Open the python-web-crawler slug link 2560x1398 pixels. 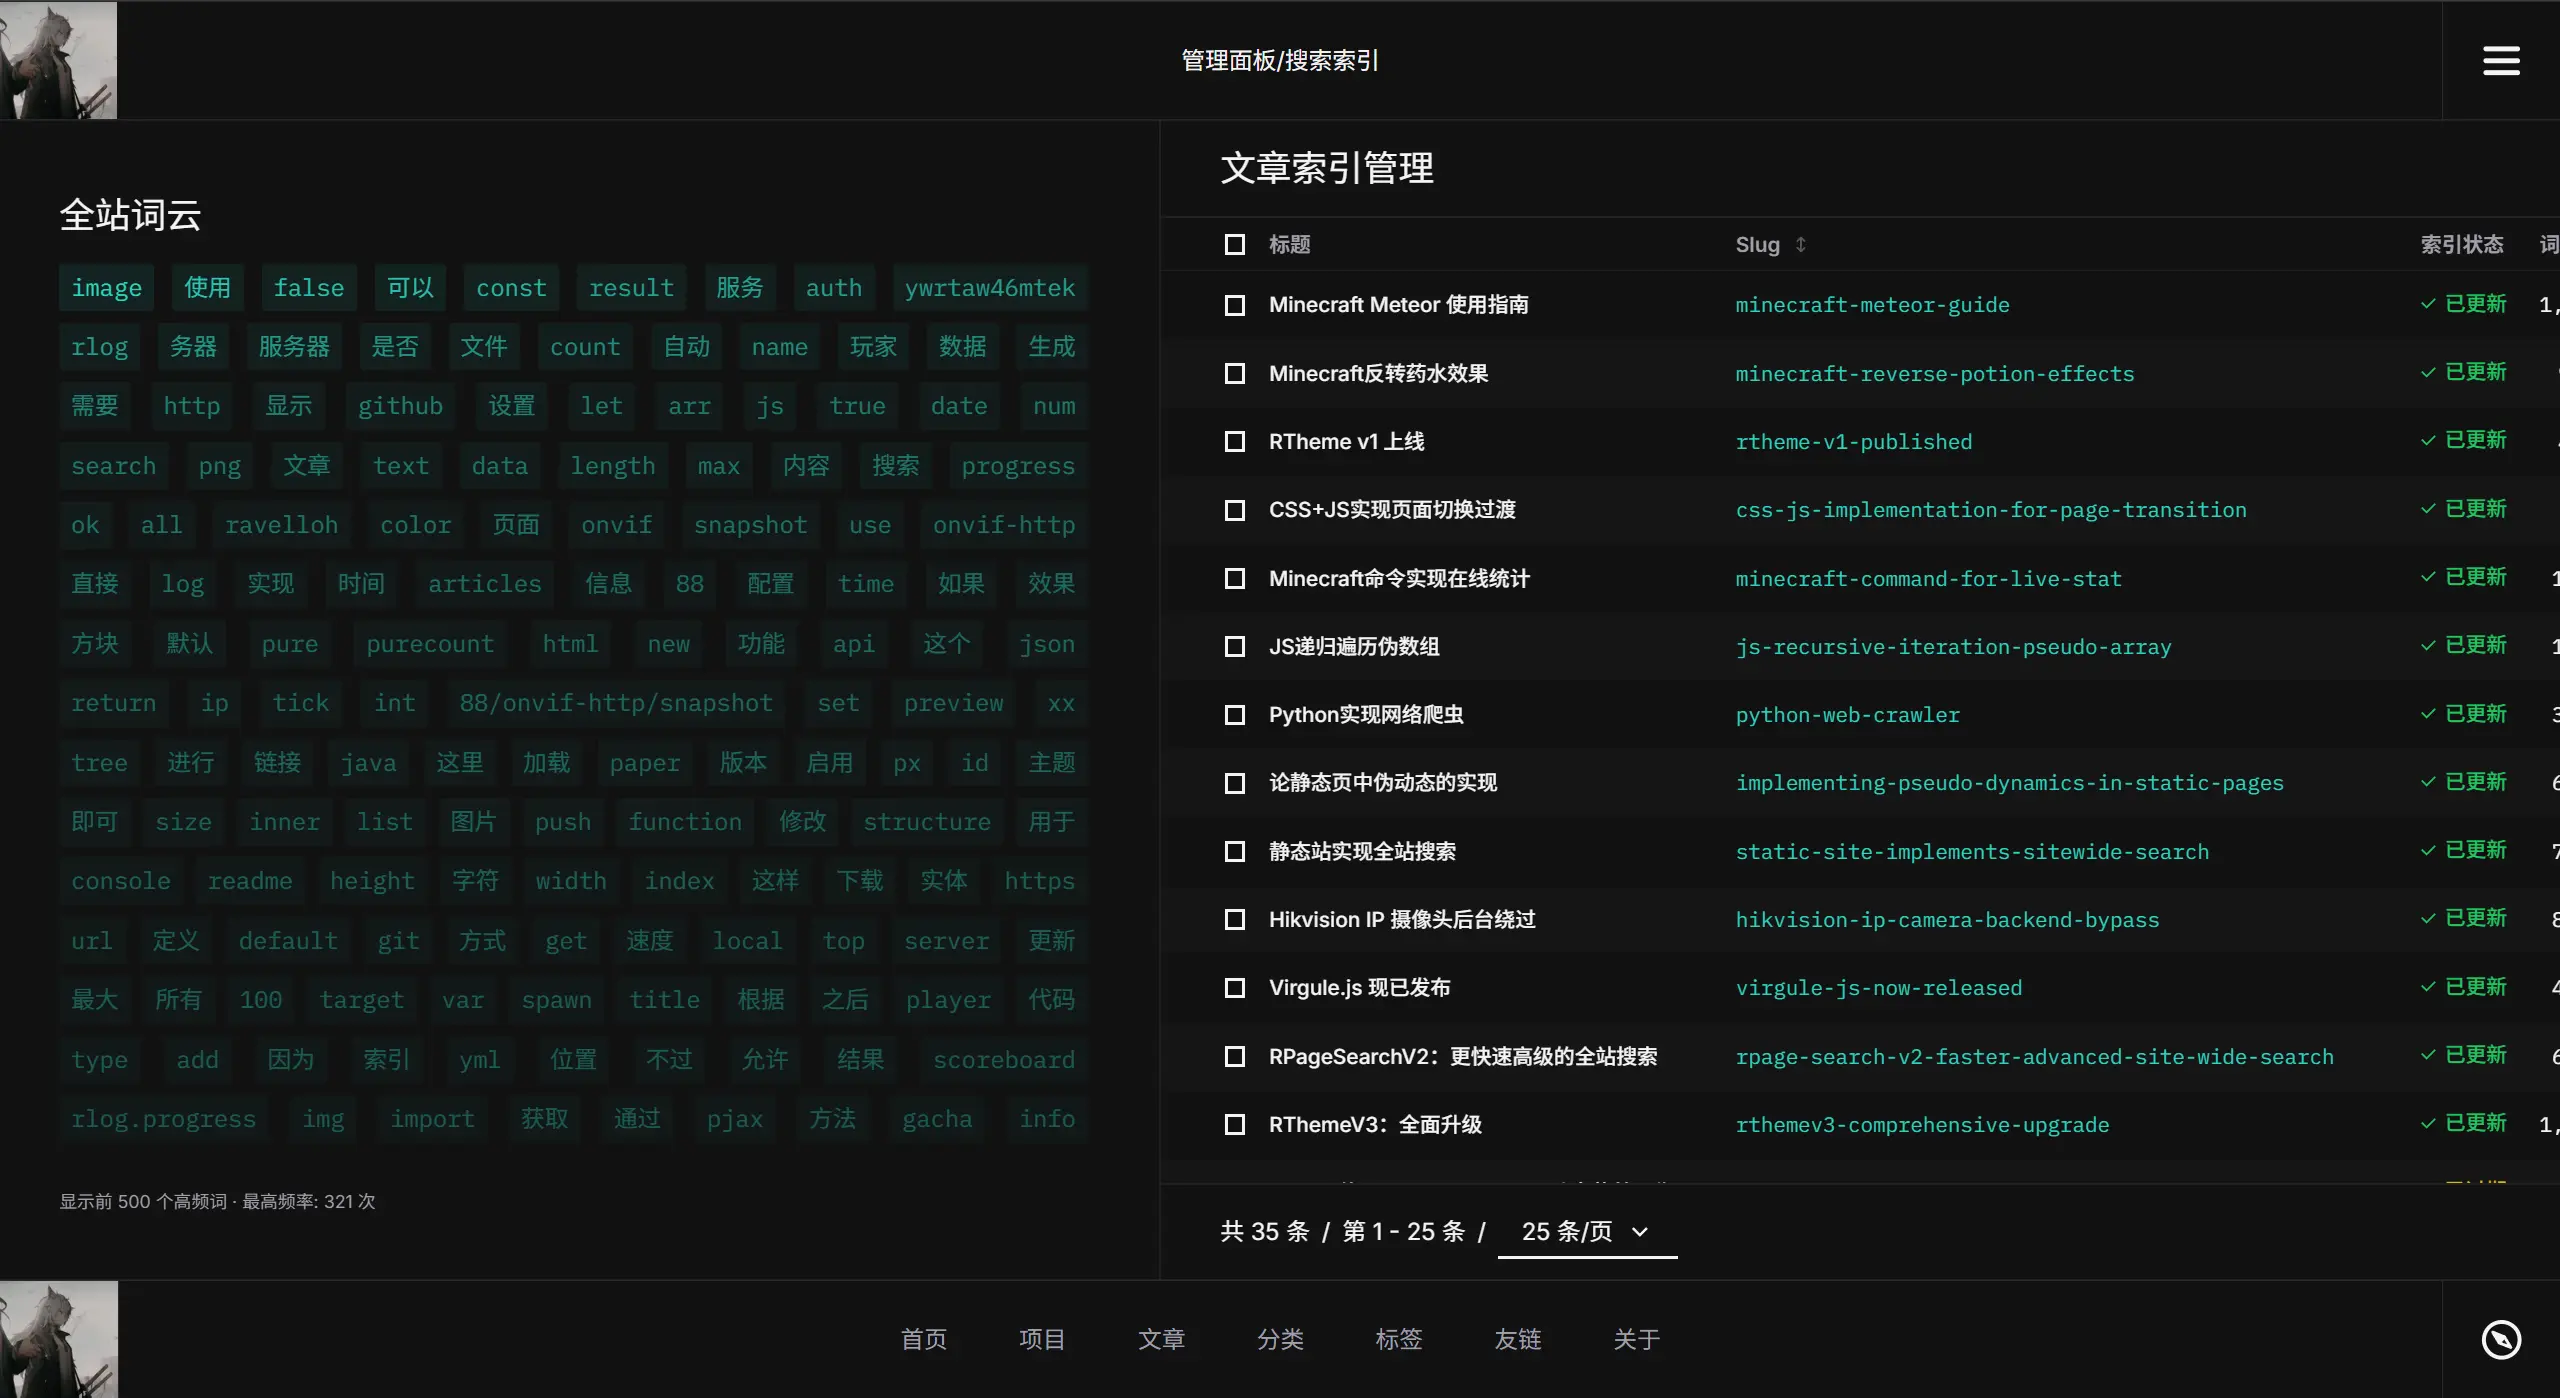tap(1847, 715)
